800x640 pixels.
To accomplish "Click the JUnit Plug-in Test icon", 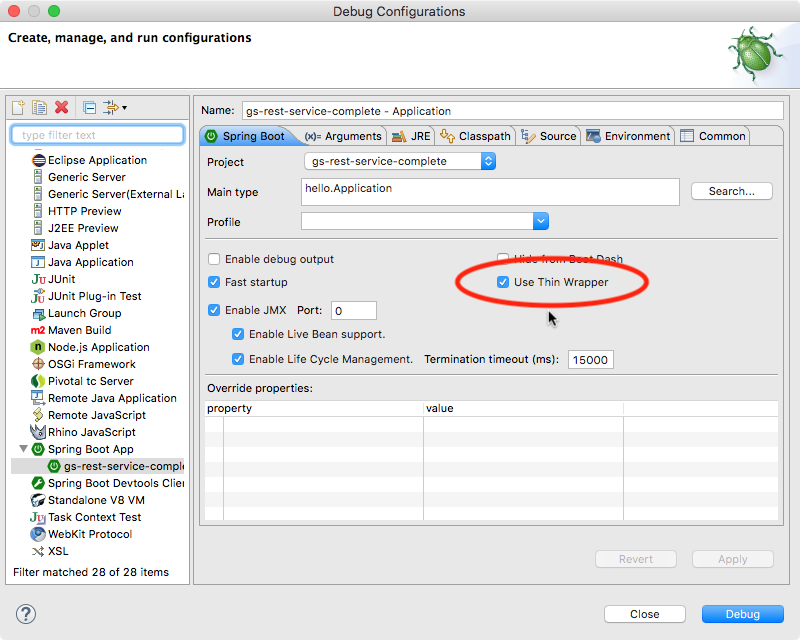I will [38, 296].
